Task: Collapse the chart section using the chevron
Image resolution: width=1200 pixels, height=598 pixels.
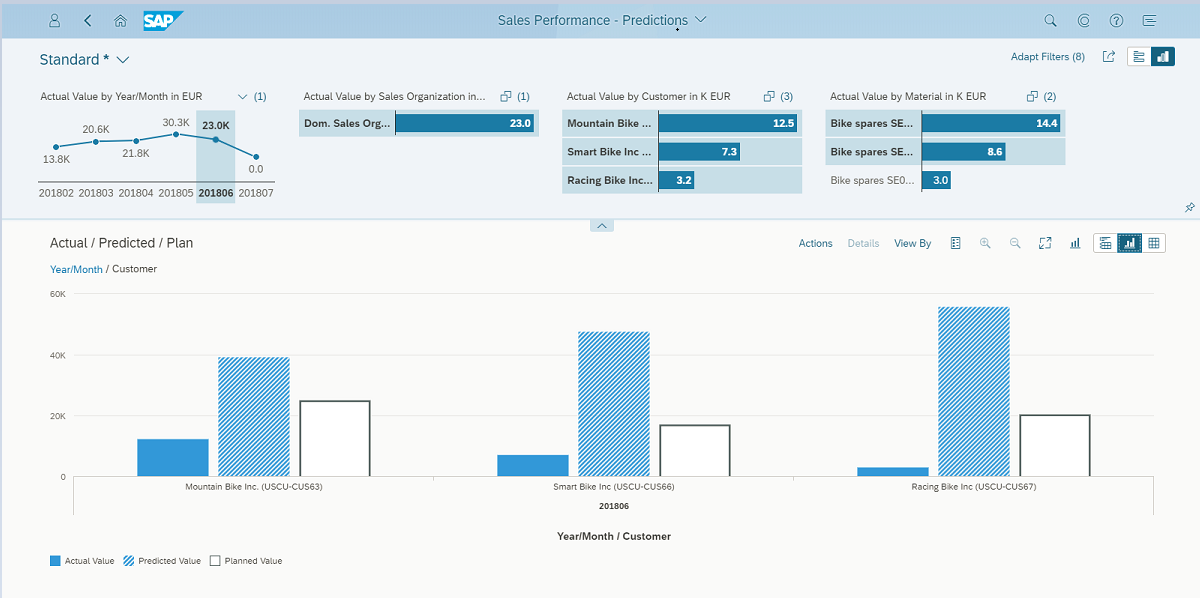Action: point(601,226)
